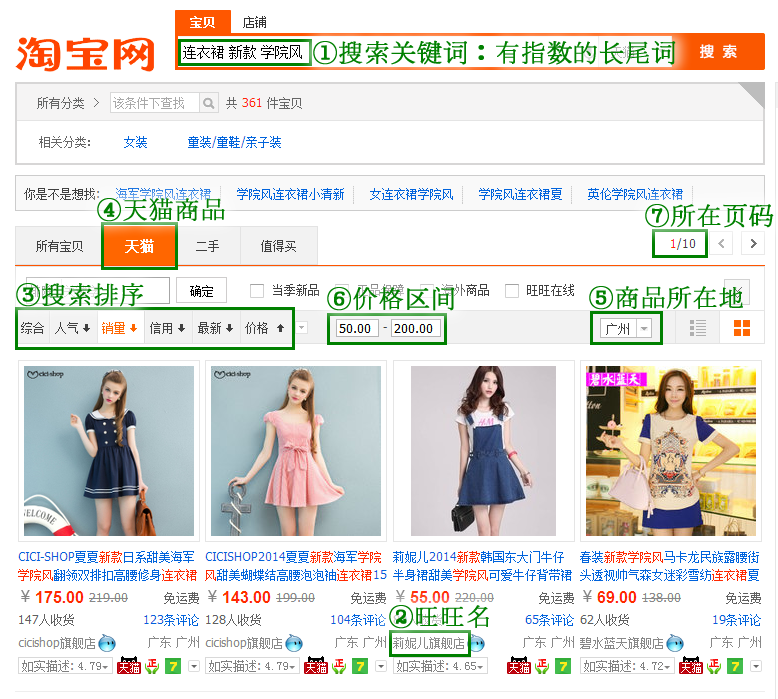Tick the 海外商品 checkbox
This screenshot has height=699, width=778.
click(426, 291)
